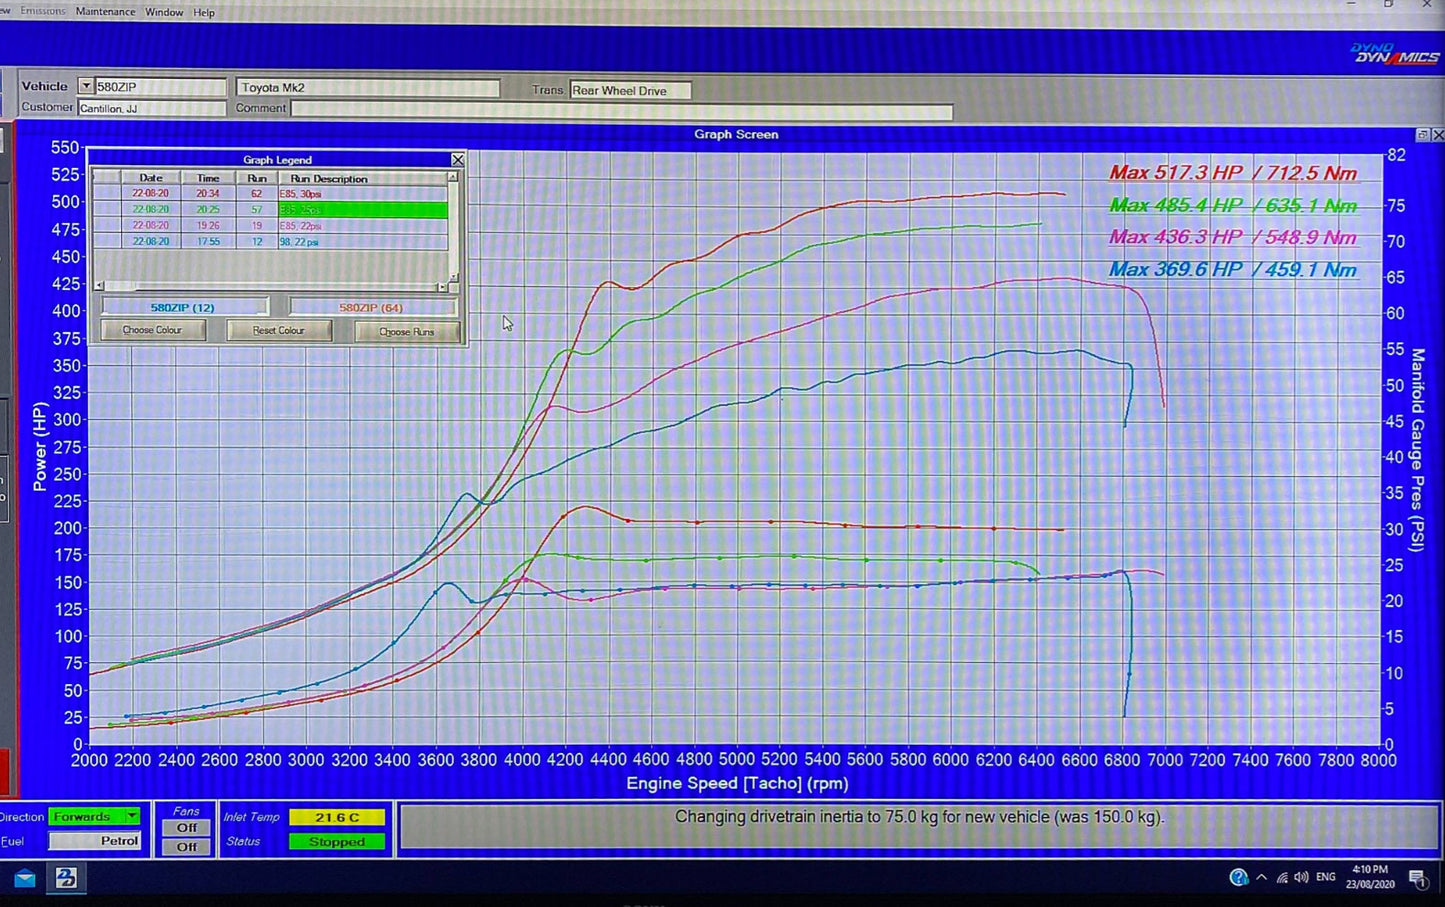Click the ENG language indicator
The height and width of the screenshot is (907, 1445).
(x=1325, y=876)
